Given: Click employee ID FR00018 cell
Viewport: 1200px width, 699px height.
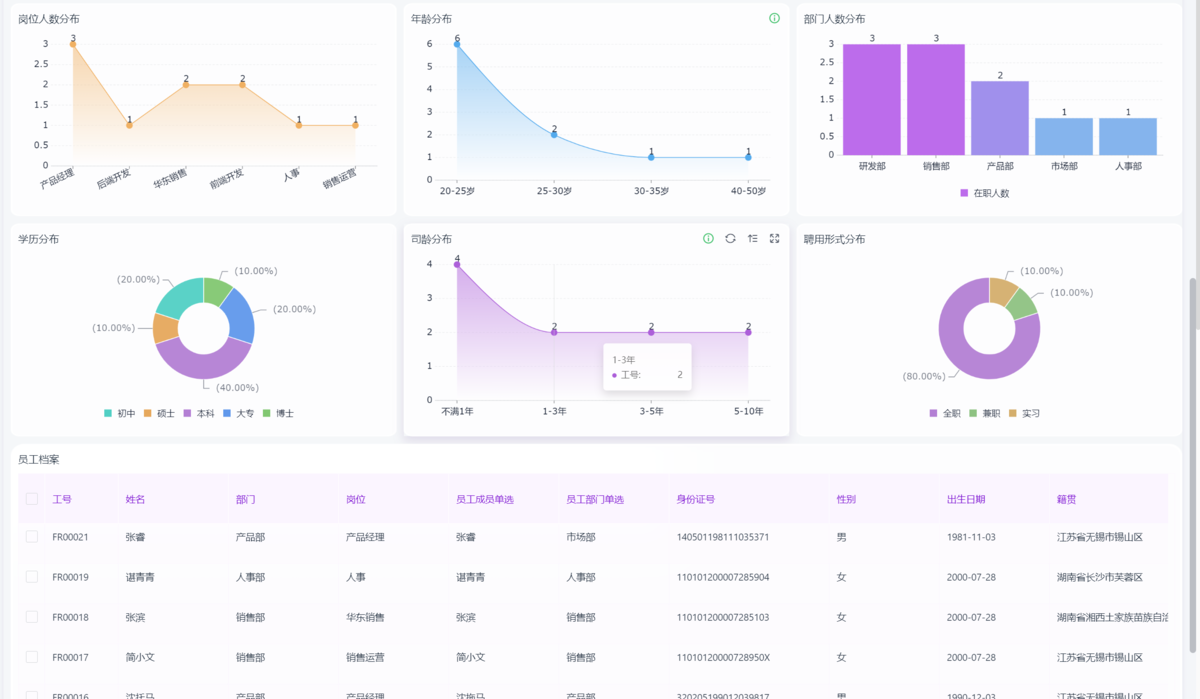Looking at the screenshot, I should (70, 617).
